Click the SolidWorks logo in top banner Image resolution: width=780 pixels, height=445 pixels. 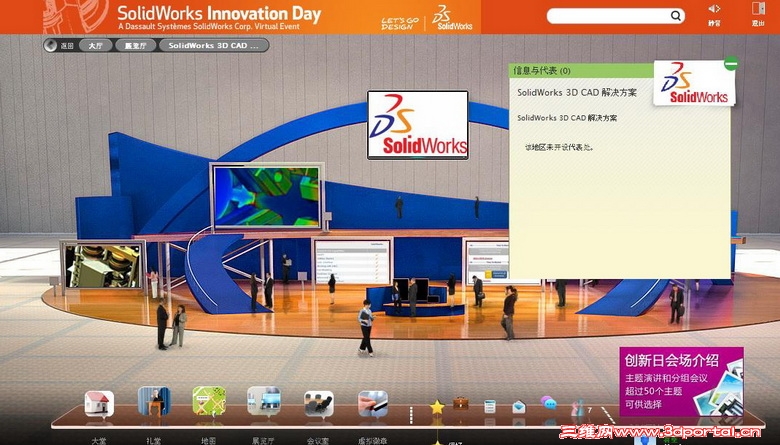pyautogui.click(x=452, y=17)
